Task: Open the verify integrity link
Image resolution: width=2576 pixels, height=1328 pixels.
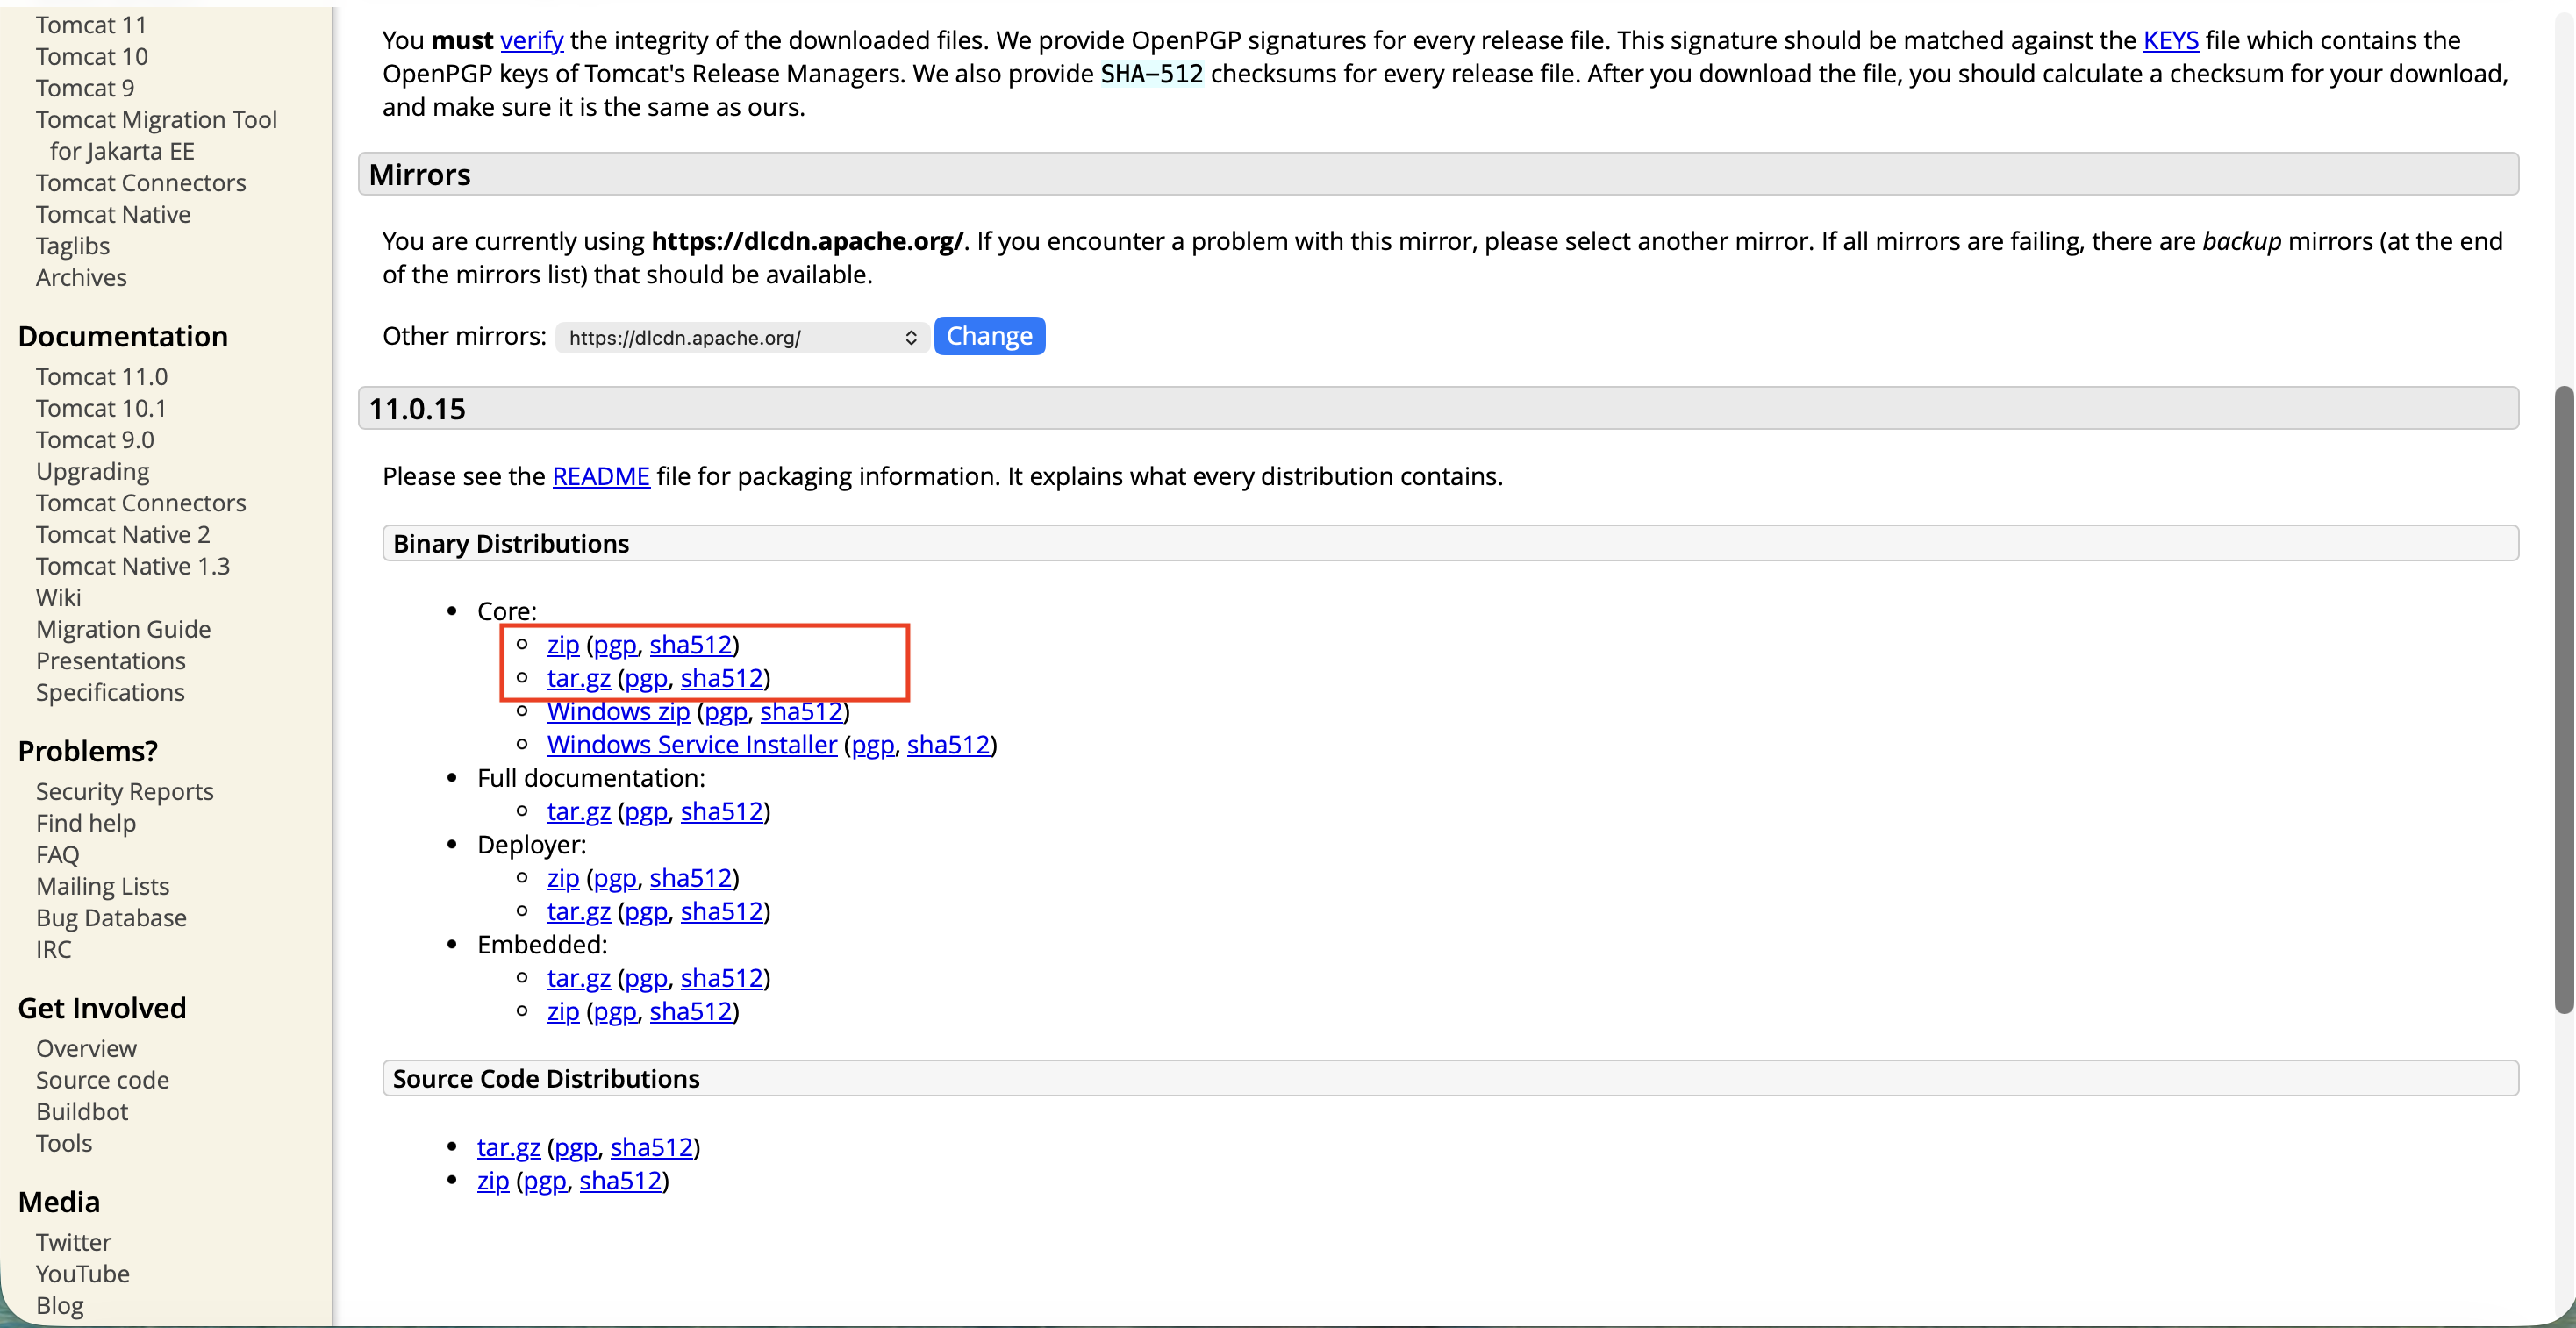Action: point(531,40)
